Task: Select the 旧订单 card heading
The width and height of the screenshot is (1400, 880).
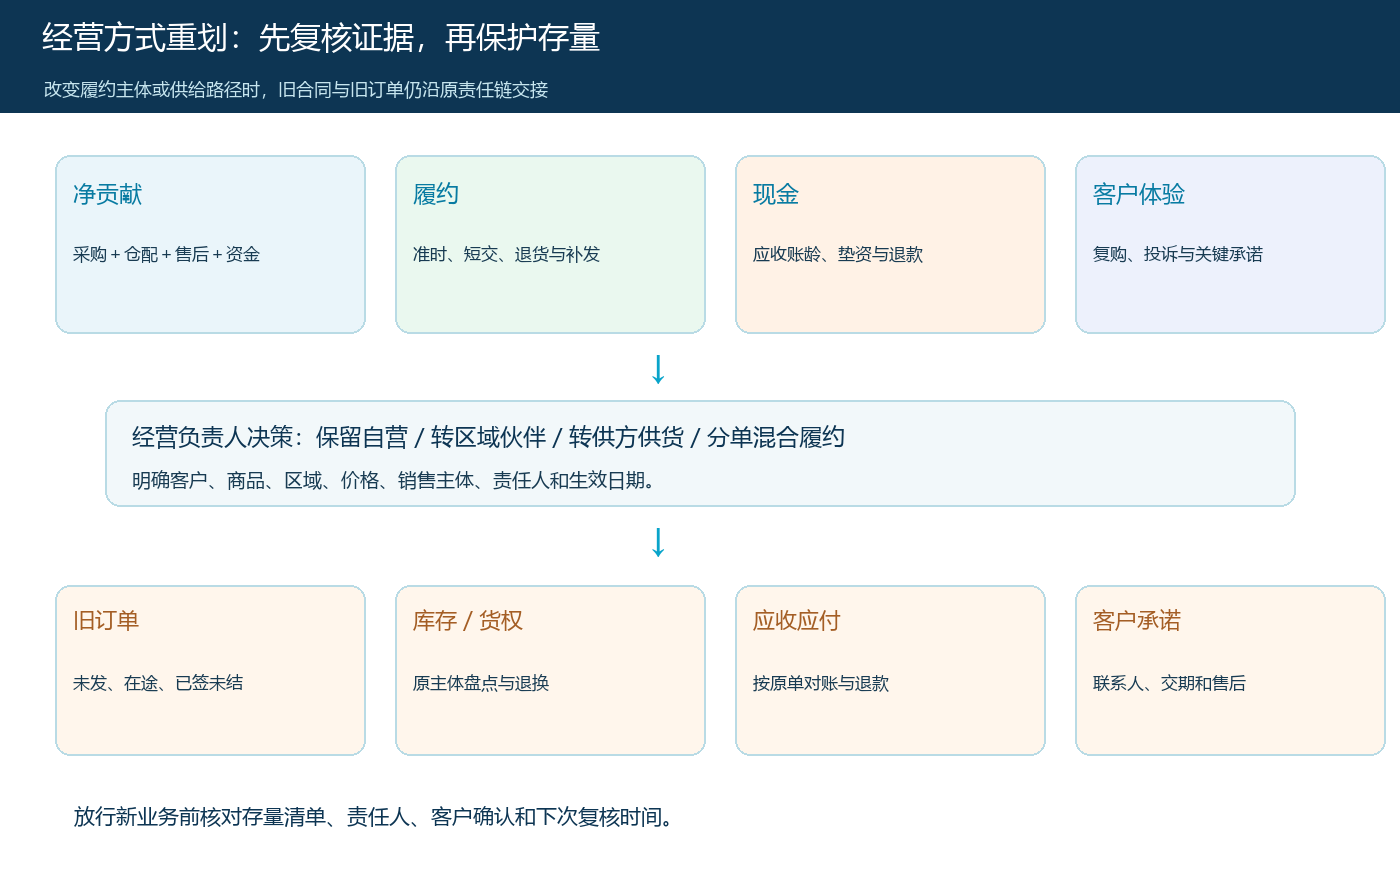Action: 106,620
